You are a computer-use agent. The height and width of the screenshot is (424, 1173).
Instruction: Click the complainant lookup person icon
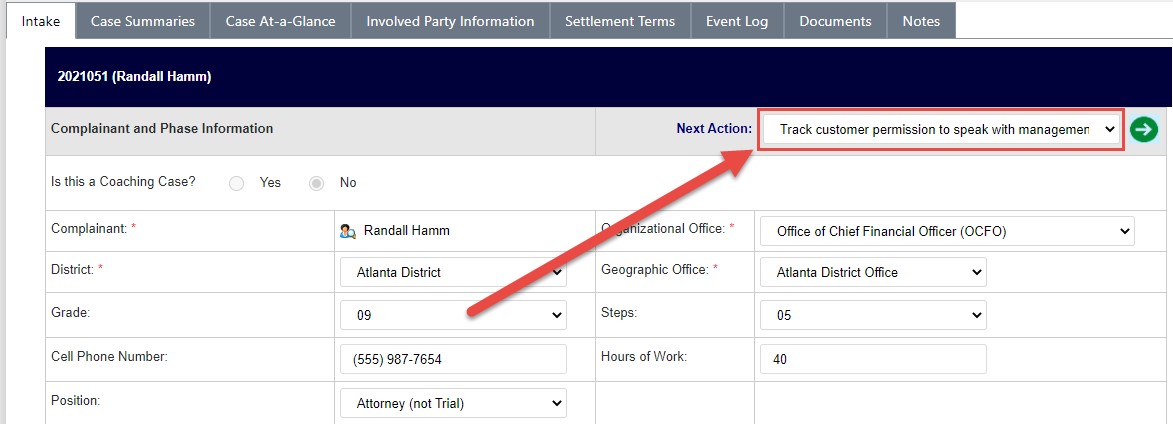tap(348, 231)
